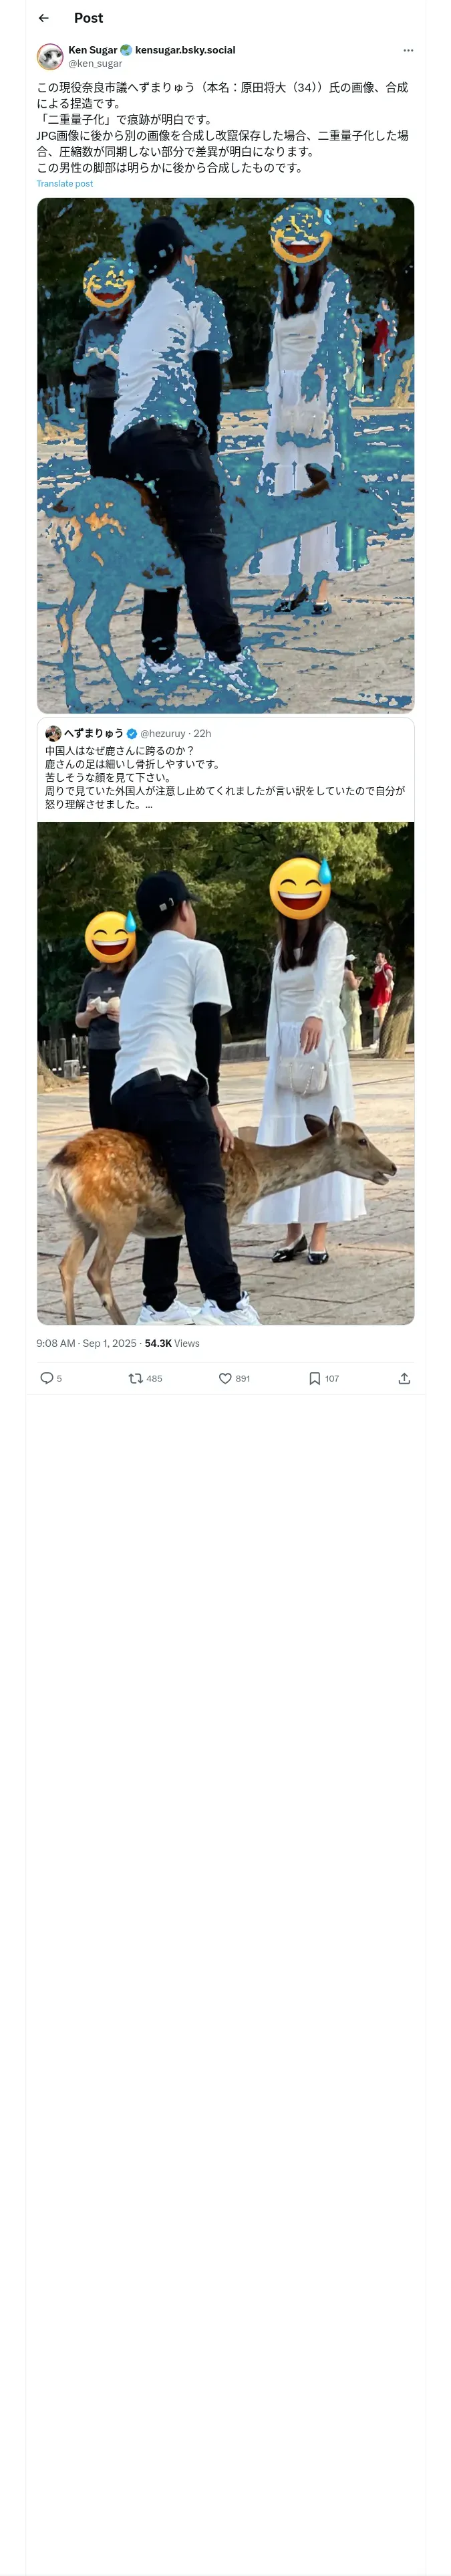Repost the post with 485 reposts
This screenshot has height=2576, width=451.
[x=137, y=1378]
